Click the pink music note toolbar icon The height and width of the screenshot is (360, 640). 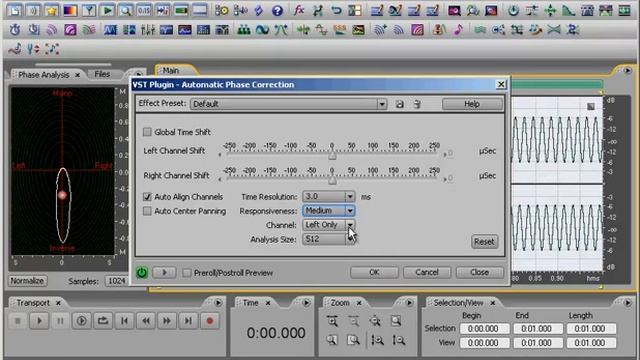(458, 29)
